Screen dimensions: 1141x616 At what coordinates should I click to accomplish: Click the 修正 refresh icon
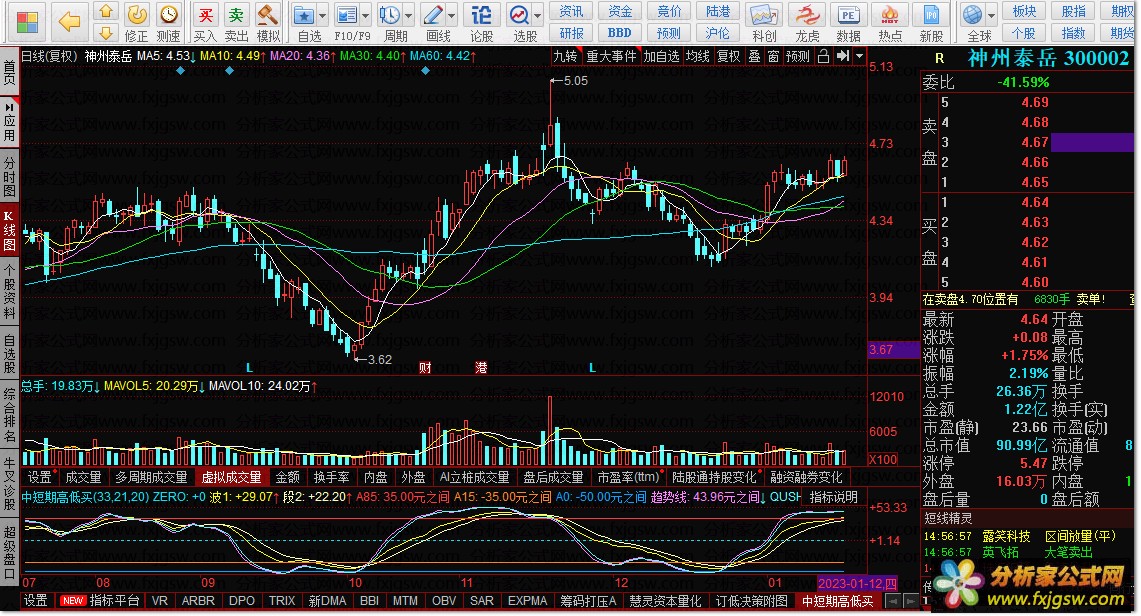[x=137, y=15]
